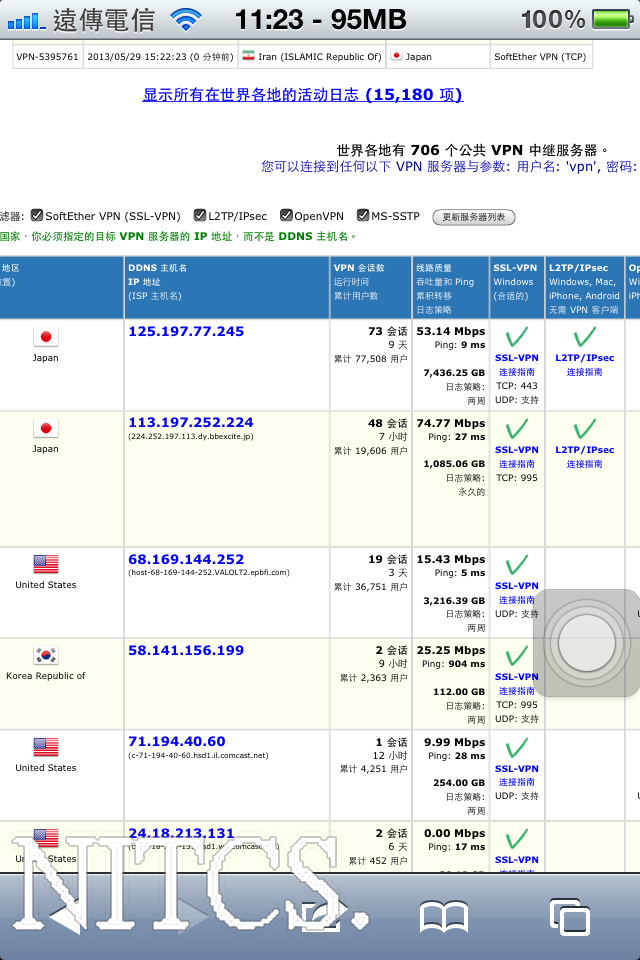Viewport: 640px width, 960px height.
Task: Open Safari bookmarks book icon
Action: [x=444, y=917]
